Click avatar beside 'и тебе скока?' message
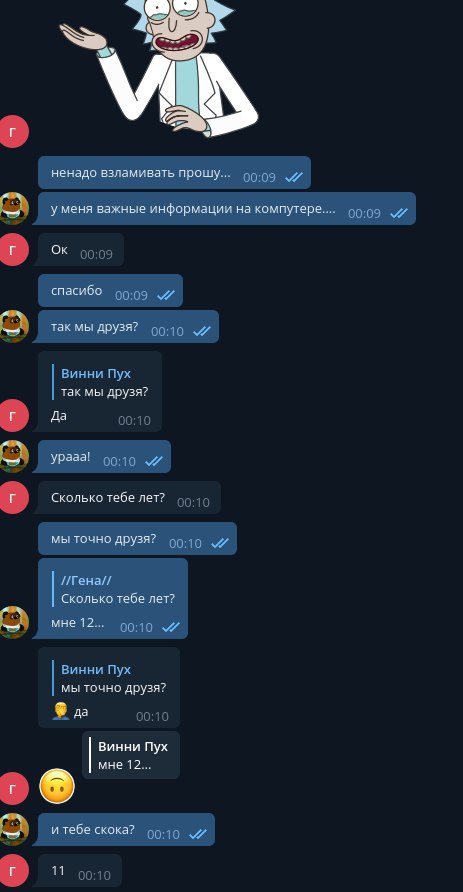The width and height of the screenshot is (463, 892). click(x=13, y=829)
